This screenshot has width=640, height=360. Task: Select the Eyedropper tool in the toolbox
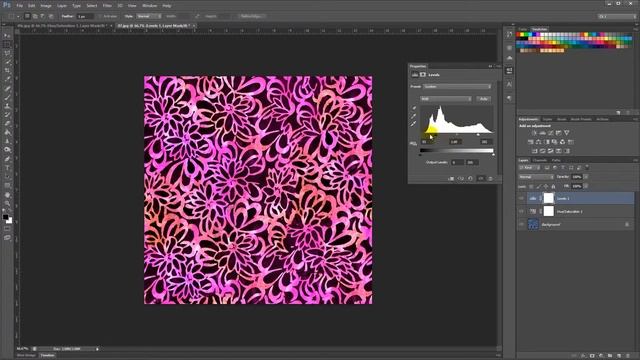point(7,79)
